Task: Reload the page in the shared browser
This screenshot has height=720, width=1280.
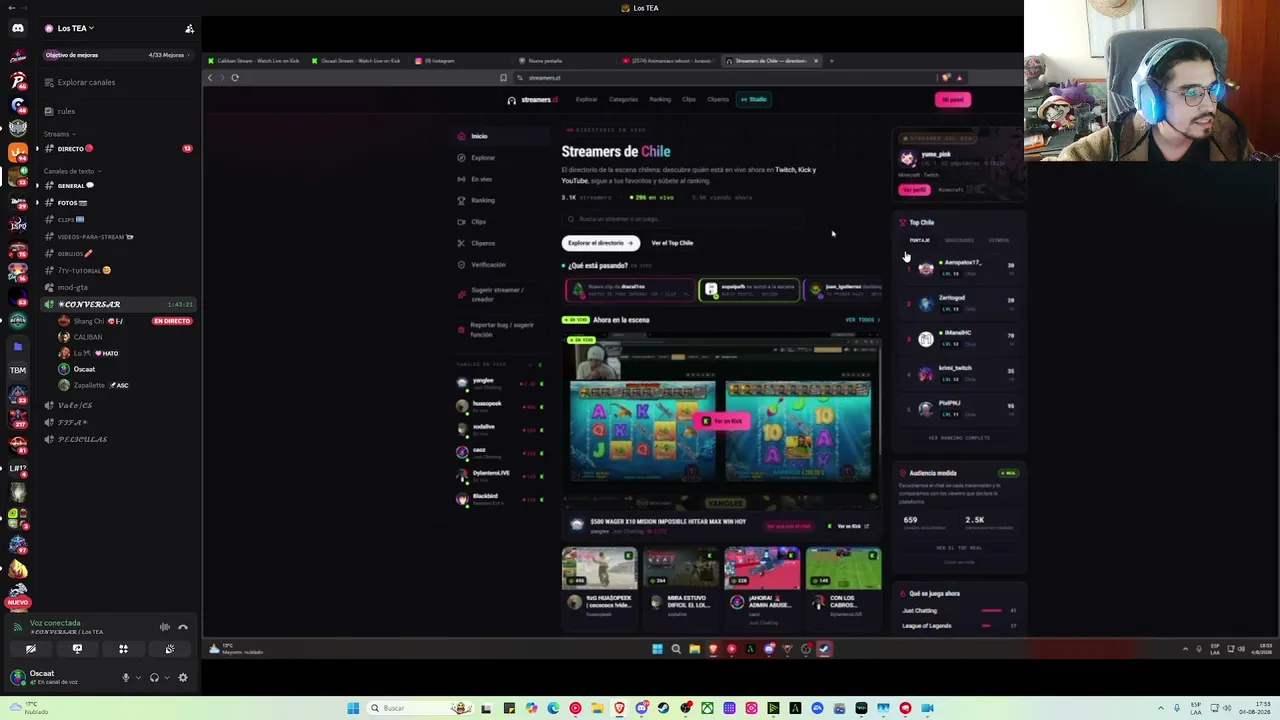Action: (x=235, y=77)
